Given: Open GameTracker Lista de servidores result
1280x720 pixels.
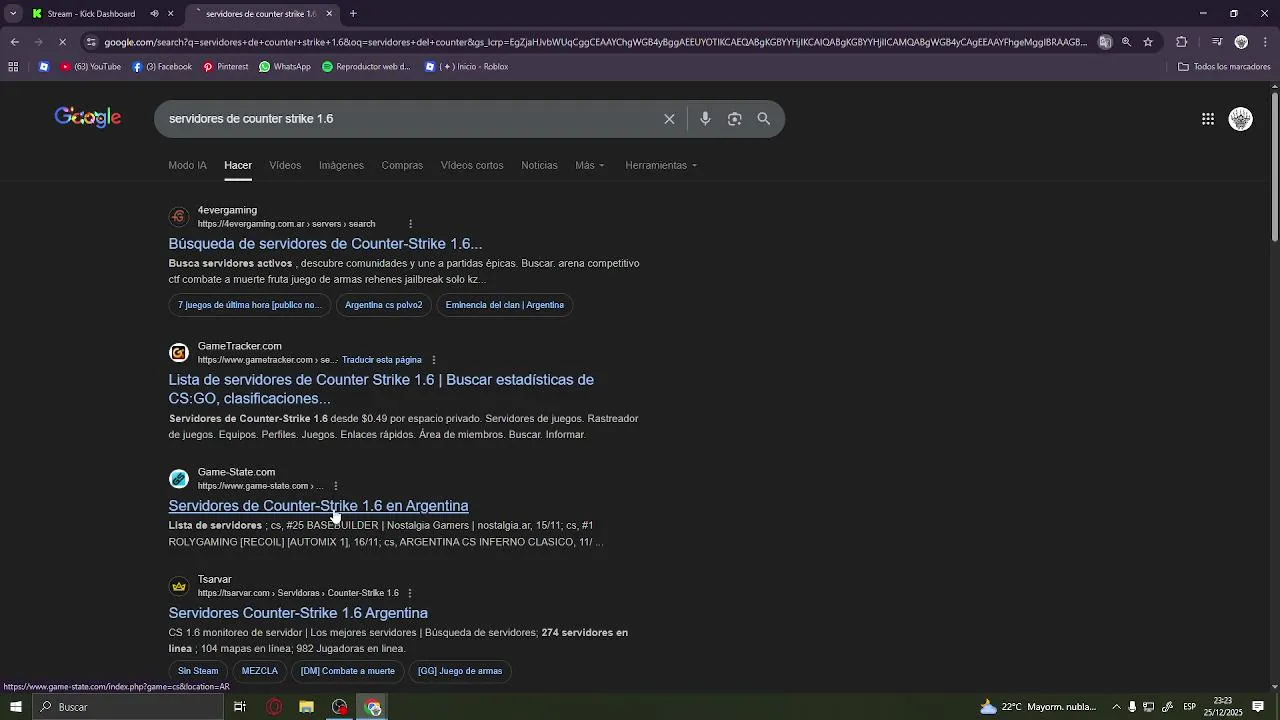Looking at the screenshot, I should pos(381,389).
